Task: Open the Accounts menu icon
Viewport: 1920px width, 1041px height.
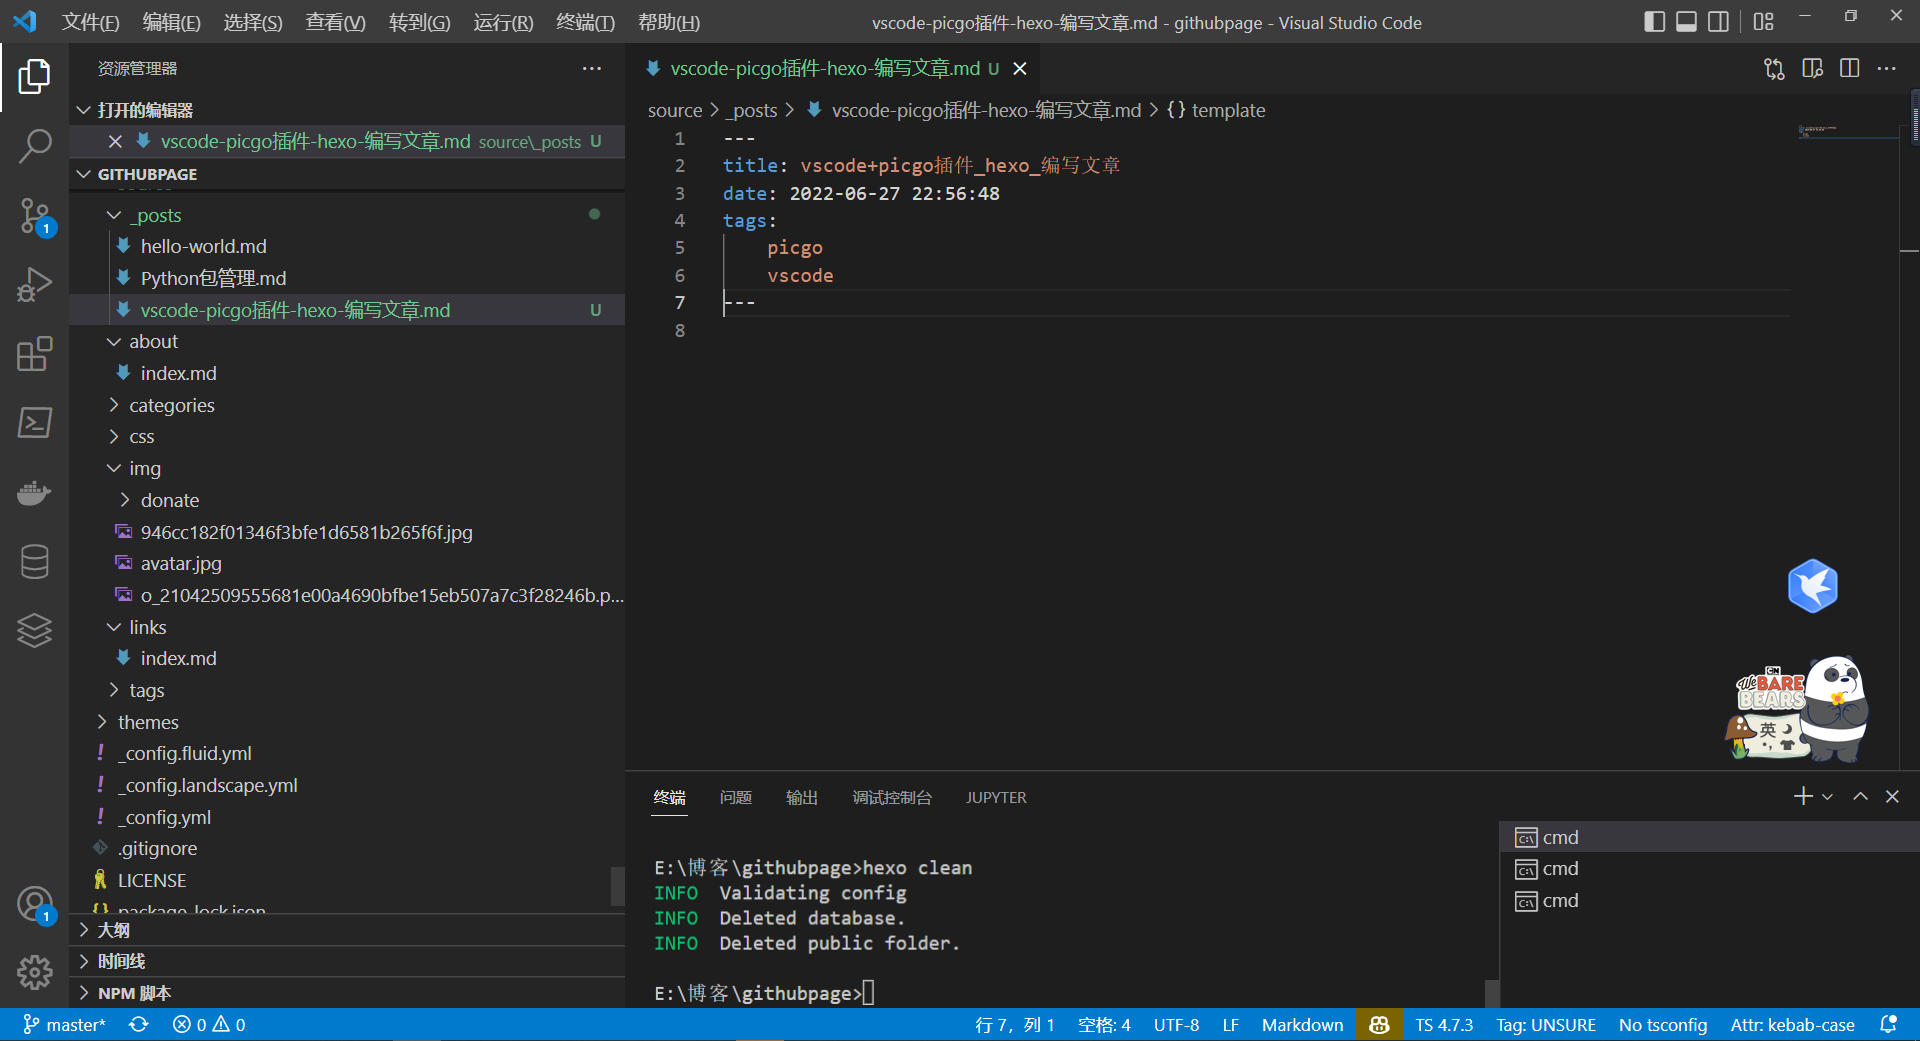Action: [x=34, y=904]
